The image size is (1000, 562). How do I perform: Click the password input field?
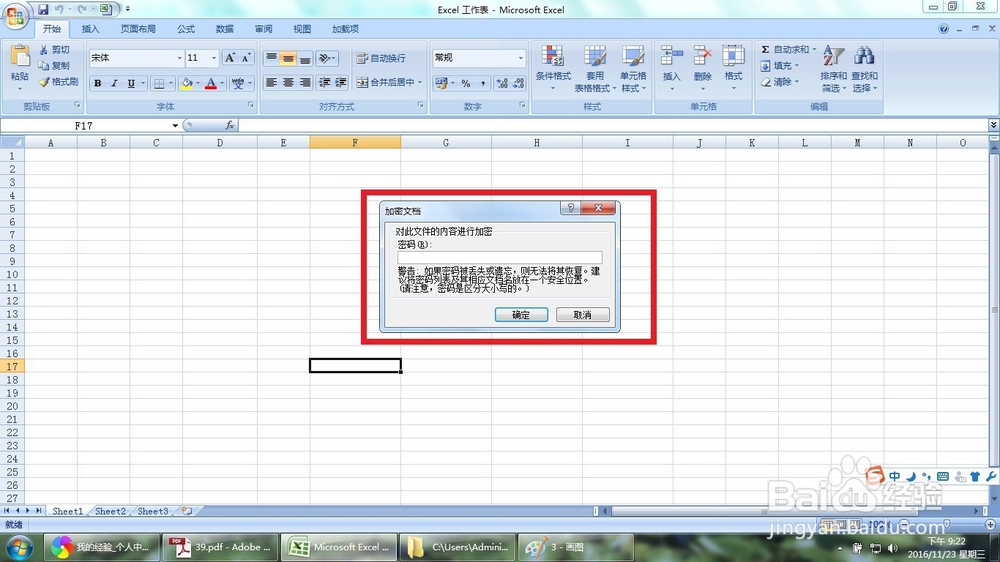point(499,257)
